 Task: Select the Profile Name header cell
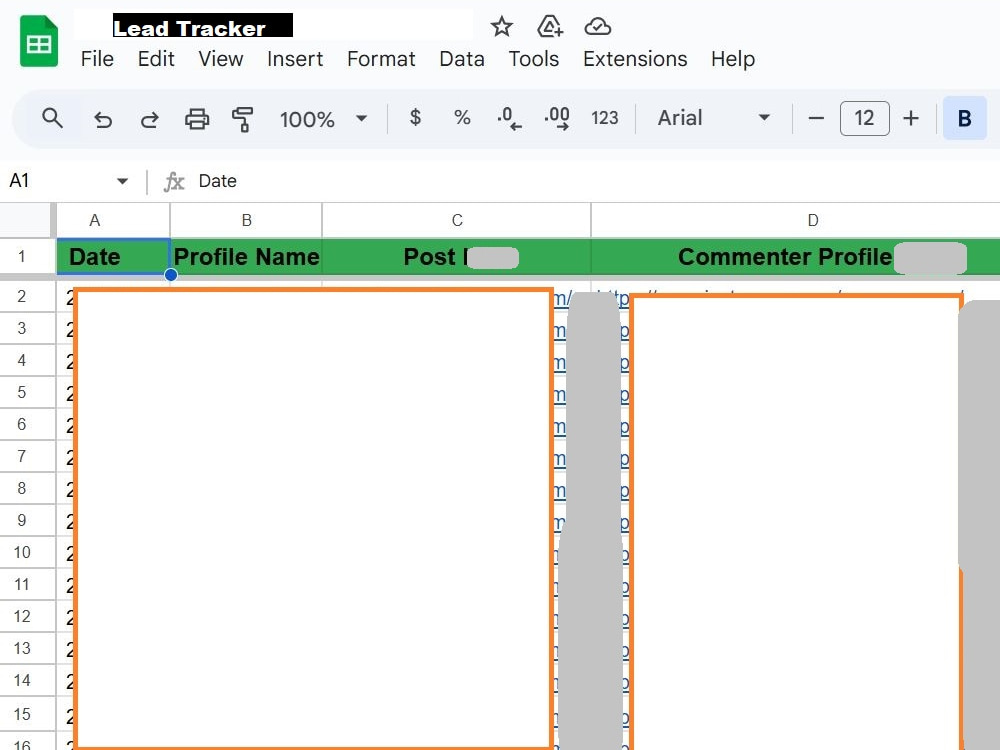tap(246, 256)
